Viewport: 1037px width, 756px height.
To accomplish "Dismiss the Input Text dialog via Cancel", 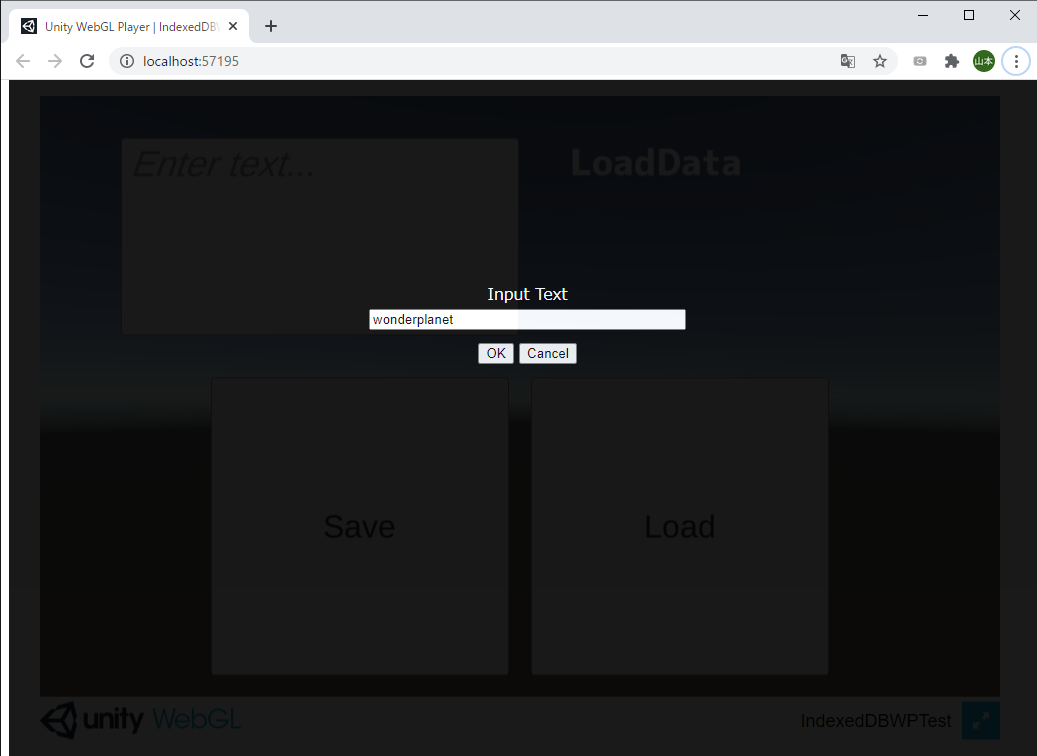I will [x=547, y=353].
